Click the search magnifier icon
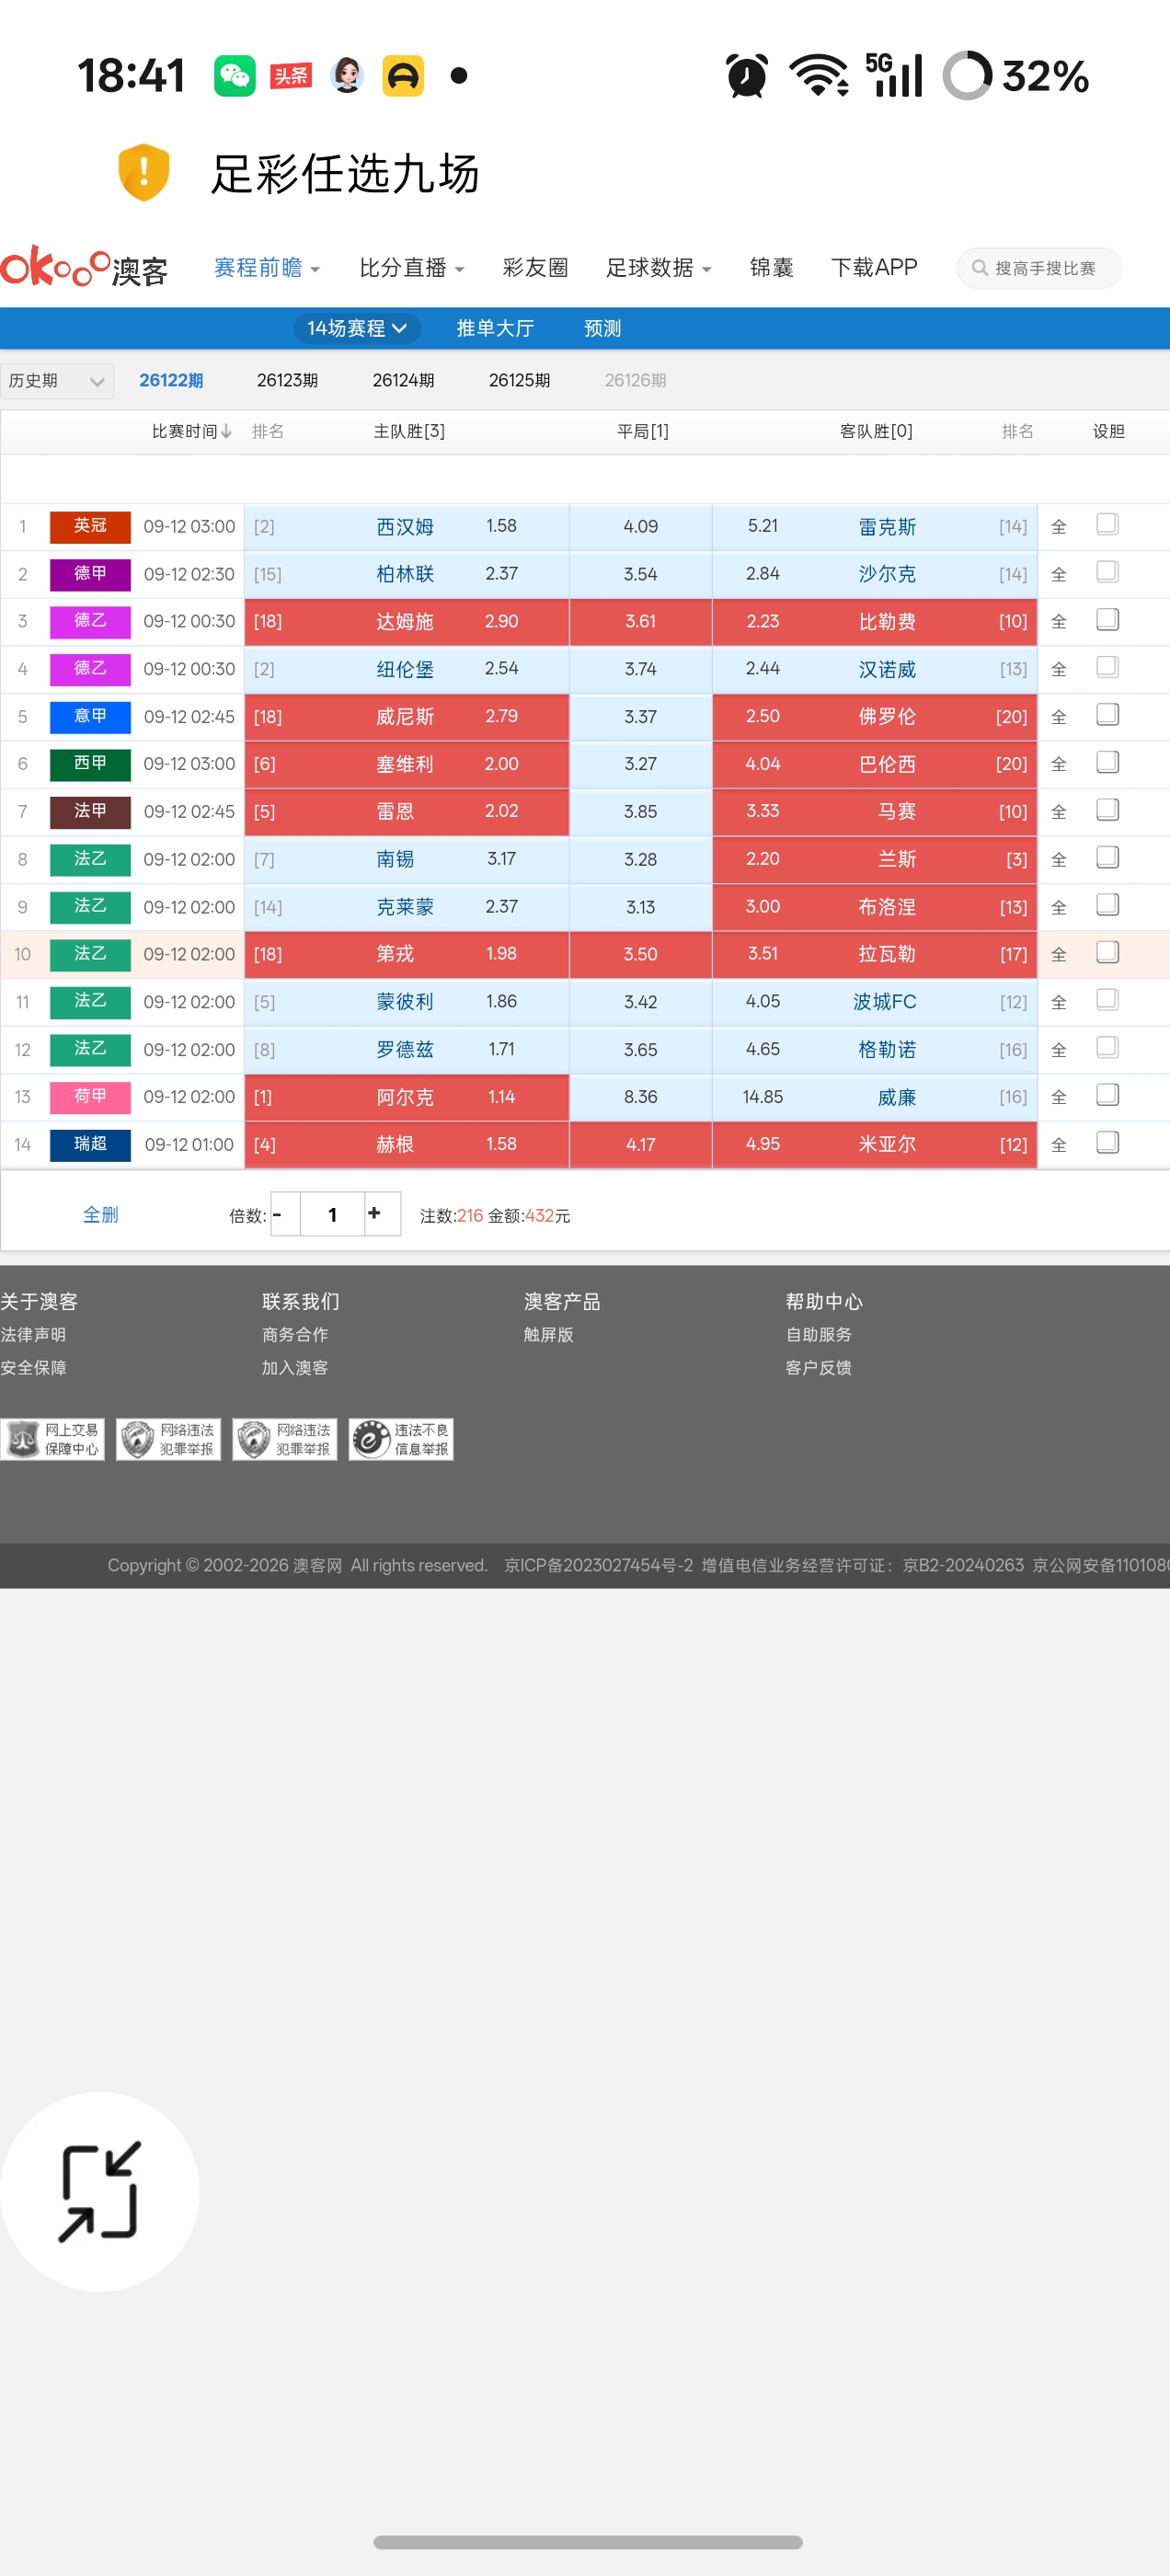 click(980, 268)
